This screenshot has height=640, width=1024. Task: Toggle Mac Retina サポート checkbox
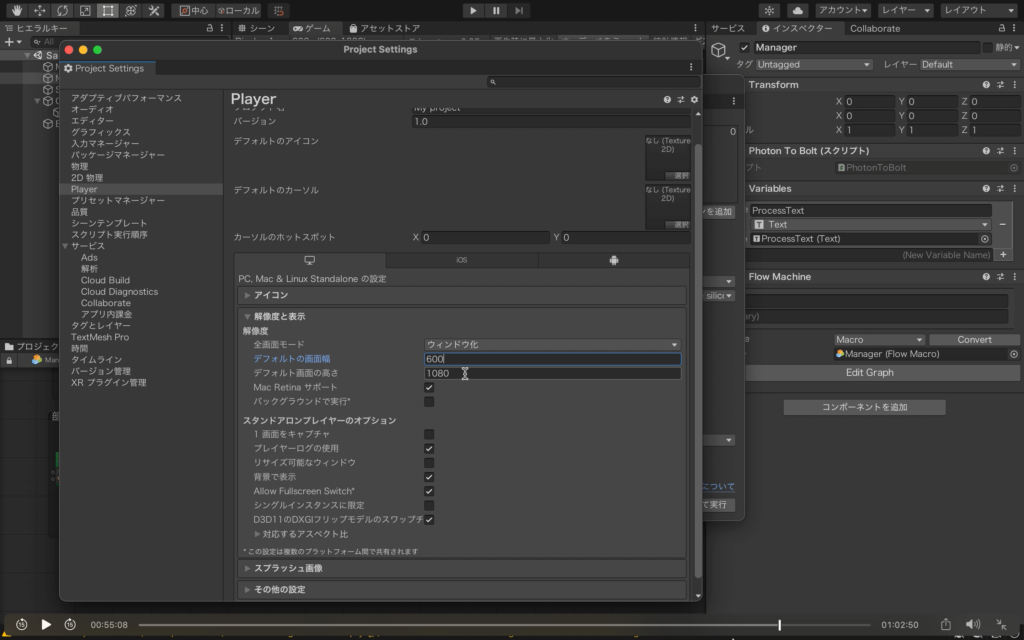click(429, 387)
